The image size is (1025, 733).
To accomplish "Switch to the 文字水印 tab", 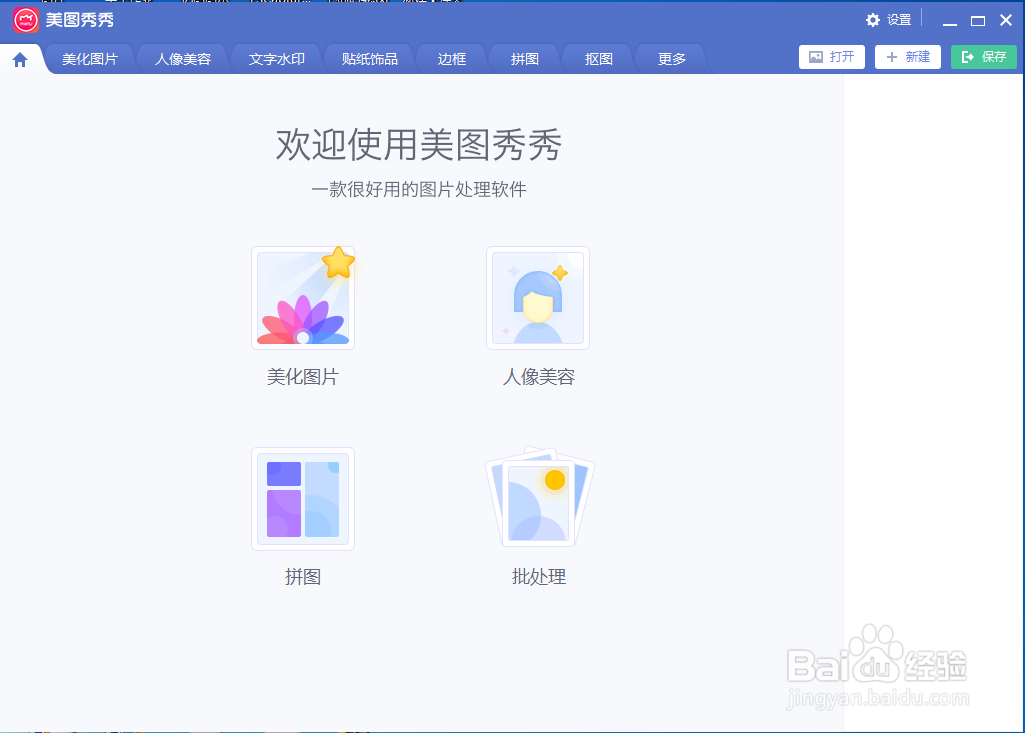I will tap(275, 59).
